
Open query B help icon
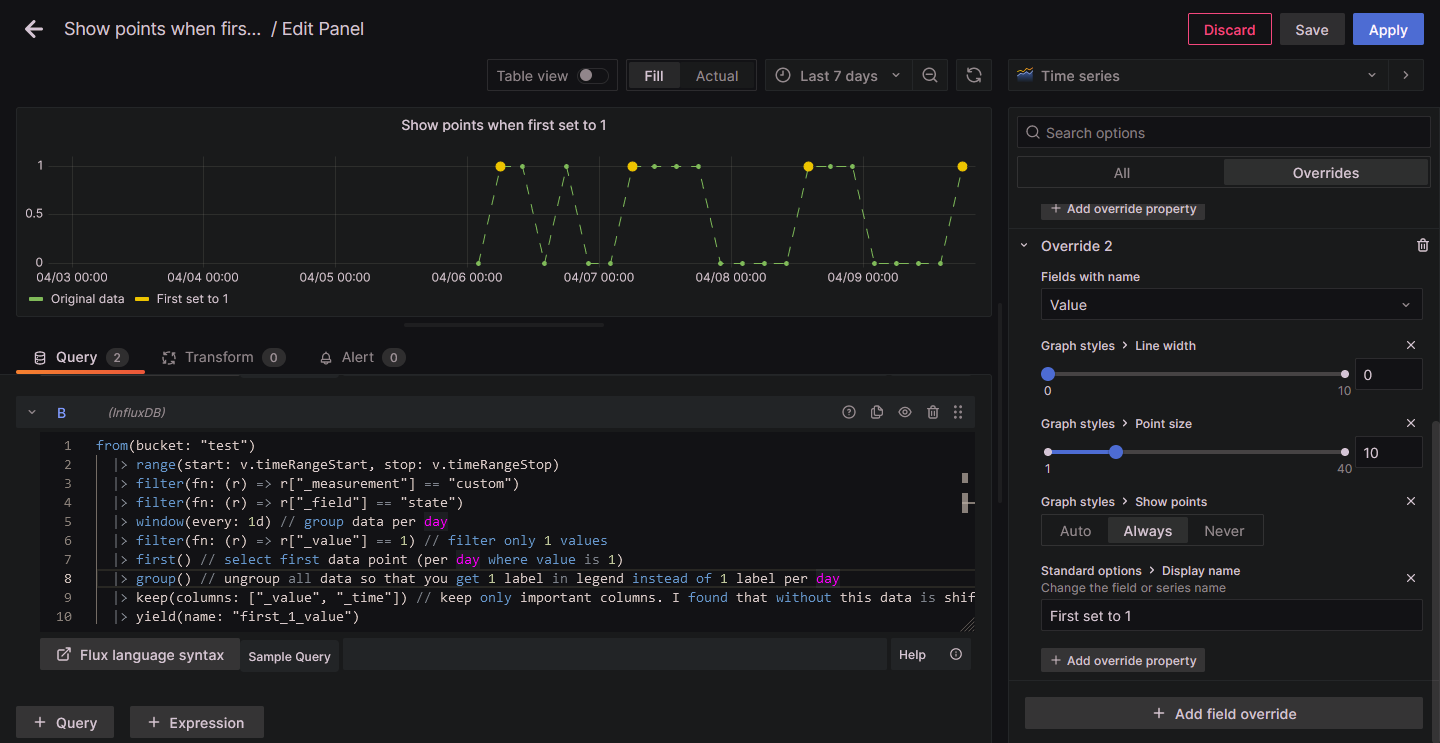point(849,412)
